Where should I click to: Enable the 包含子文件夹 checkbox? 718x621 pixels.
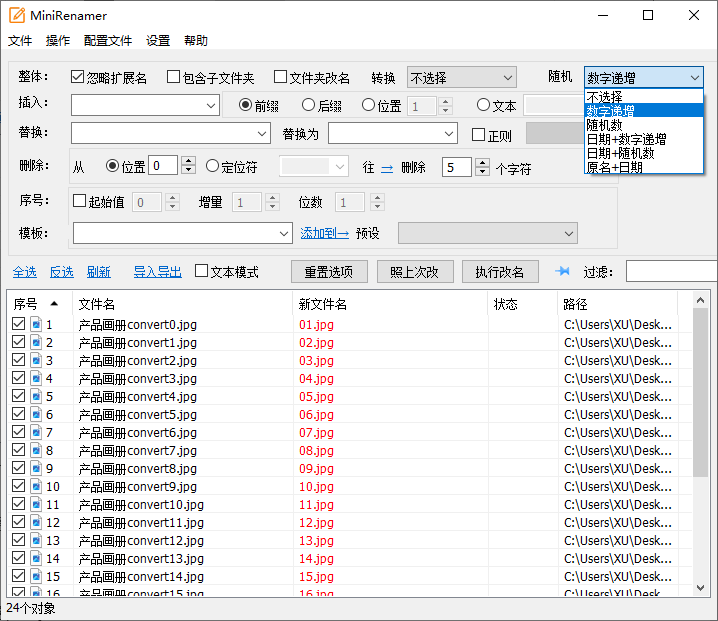(x=174, y=76)
